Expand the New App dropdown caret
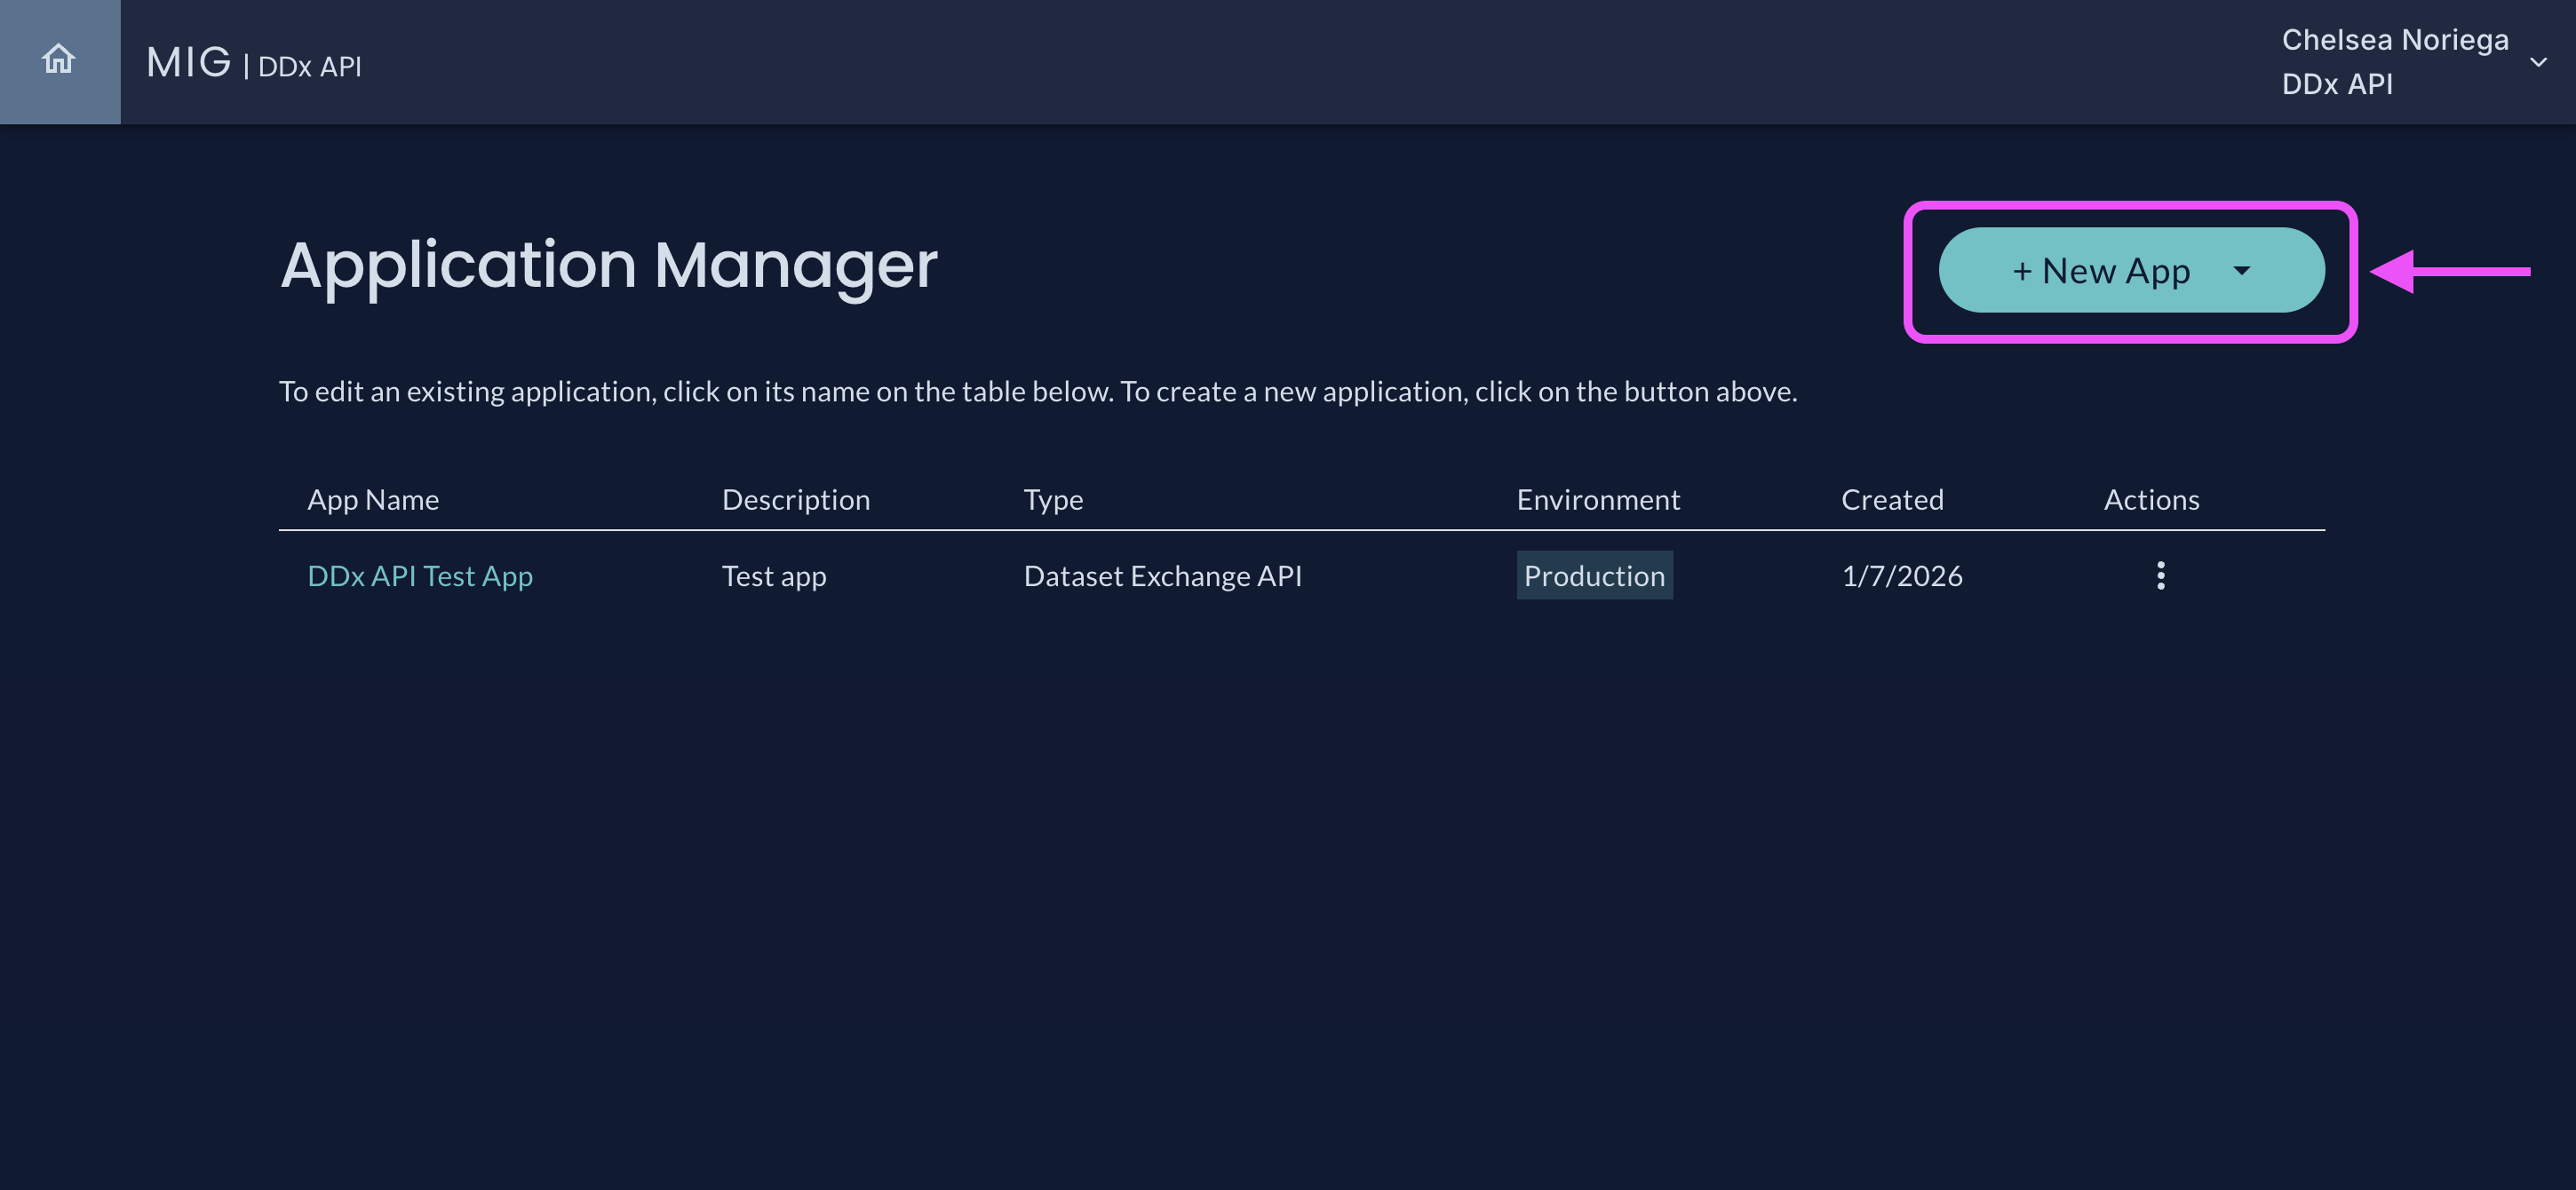This screenshot has height=1190, width=2576. (x=2241, y=271)
